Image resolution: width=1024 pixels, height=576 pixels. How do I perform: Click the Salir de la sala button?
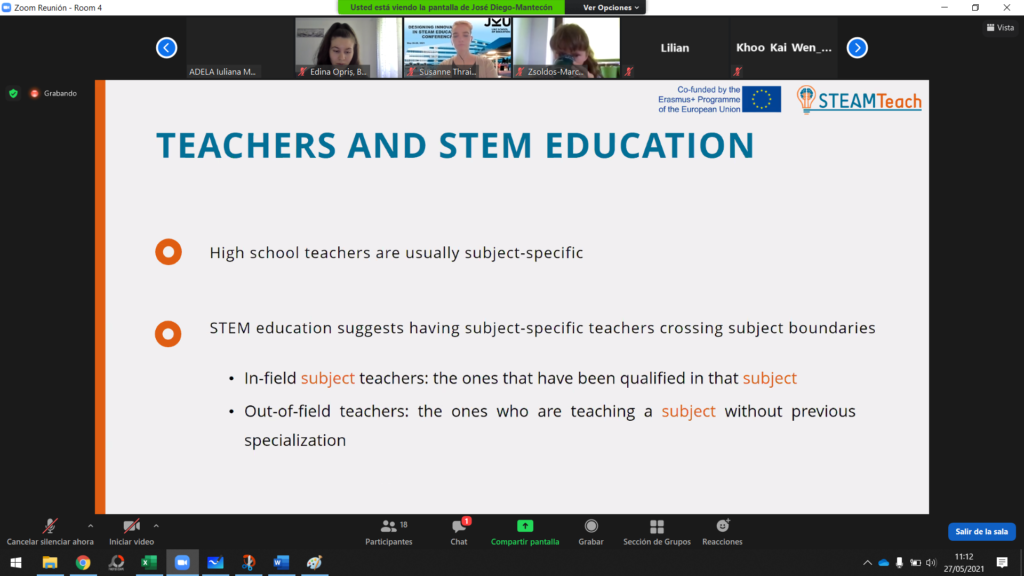[981, 532]
